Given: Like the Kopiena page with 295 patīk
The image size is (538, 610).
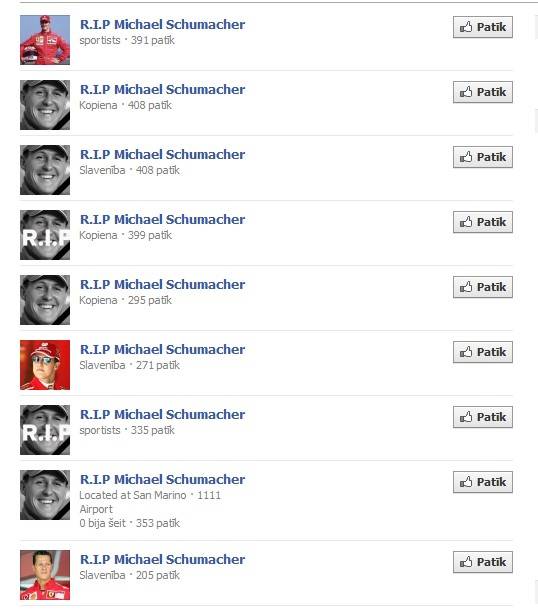Looking at the screenshot, I should (483, 287).
